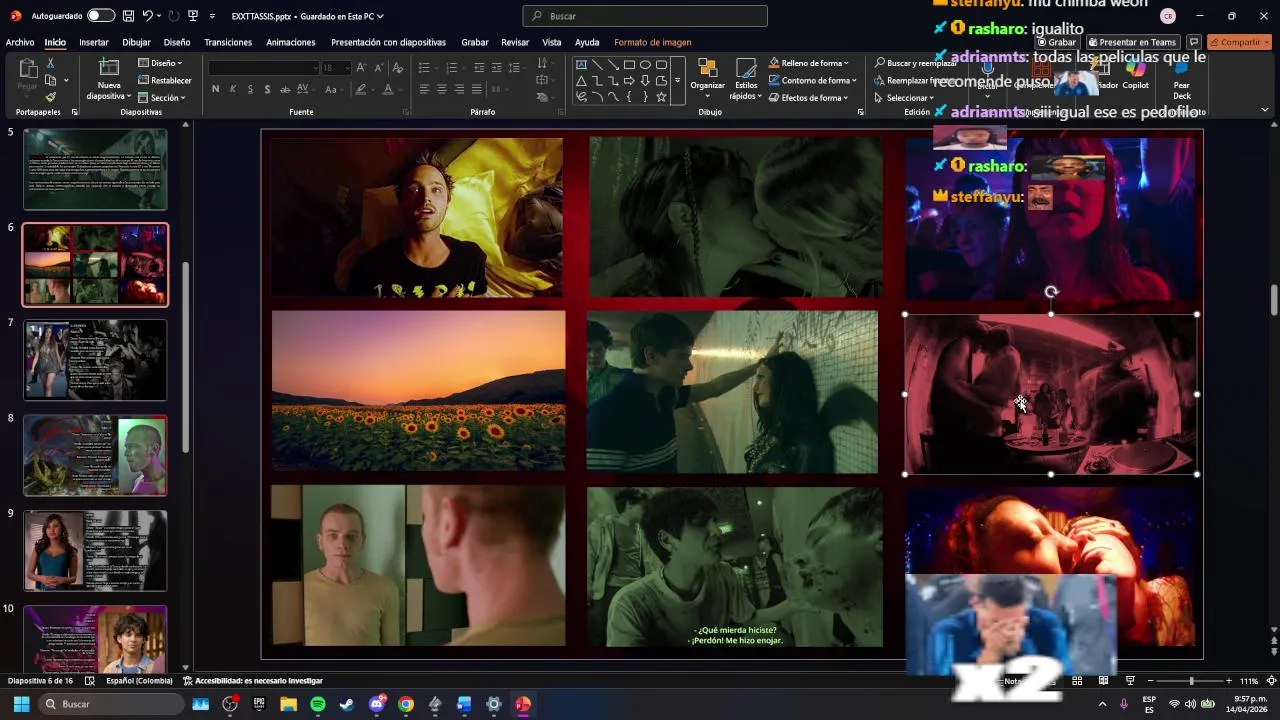This screenshot has height=720, width=1280.
Task: Decrease font size icon
Action: pyautogui.click(x=379, y=67)
